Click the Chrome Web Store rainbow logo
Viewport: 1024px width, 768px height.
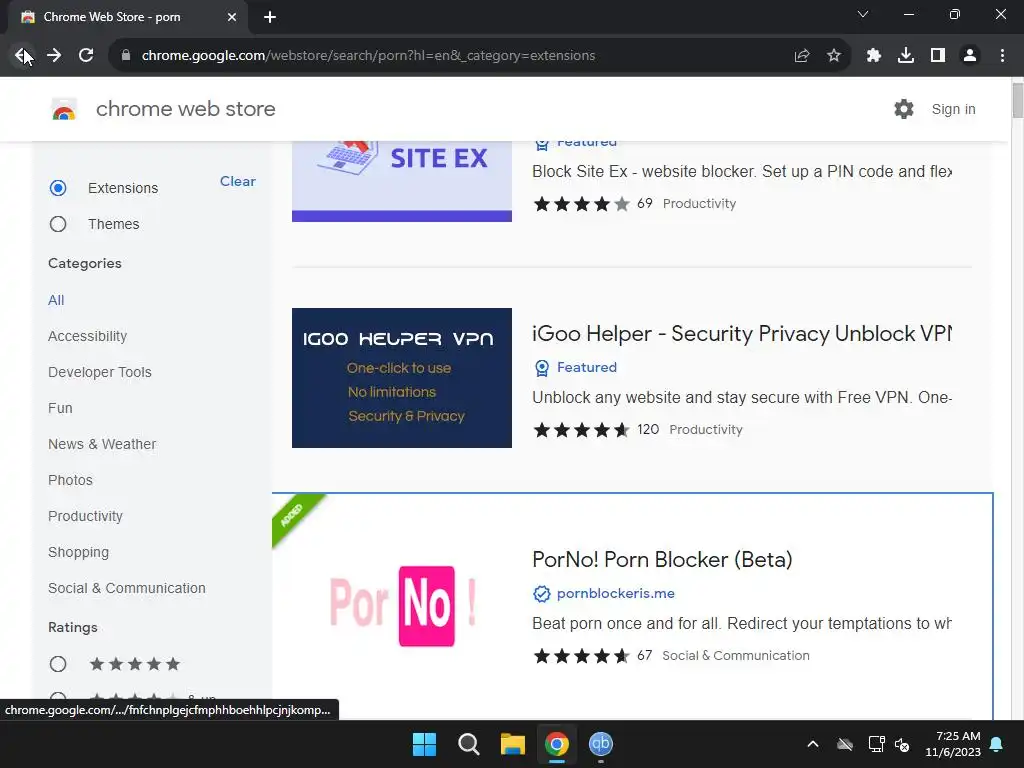tap(64, 110)
